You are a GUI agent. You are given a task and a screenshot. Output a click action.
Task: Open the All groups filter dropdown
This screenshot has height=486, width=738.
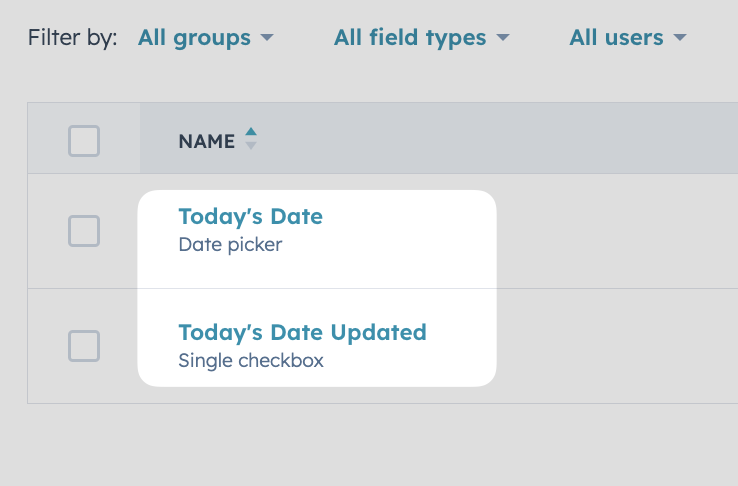click(205, 38)
